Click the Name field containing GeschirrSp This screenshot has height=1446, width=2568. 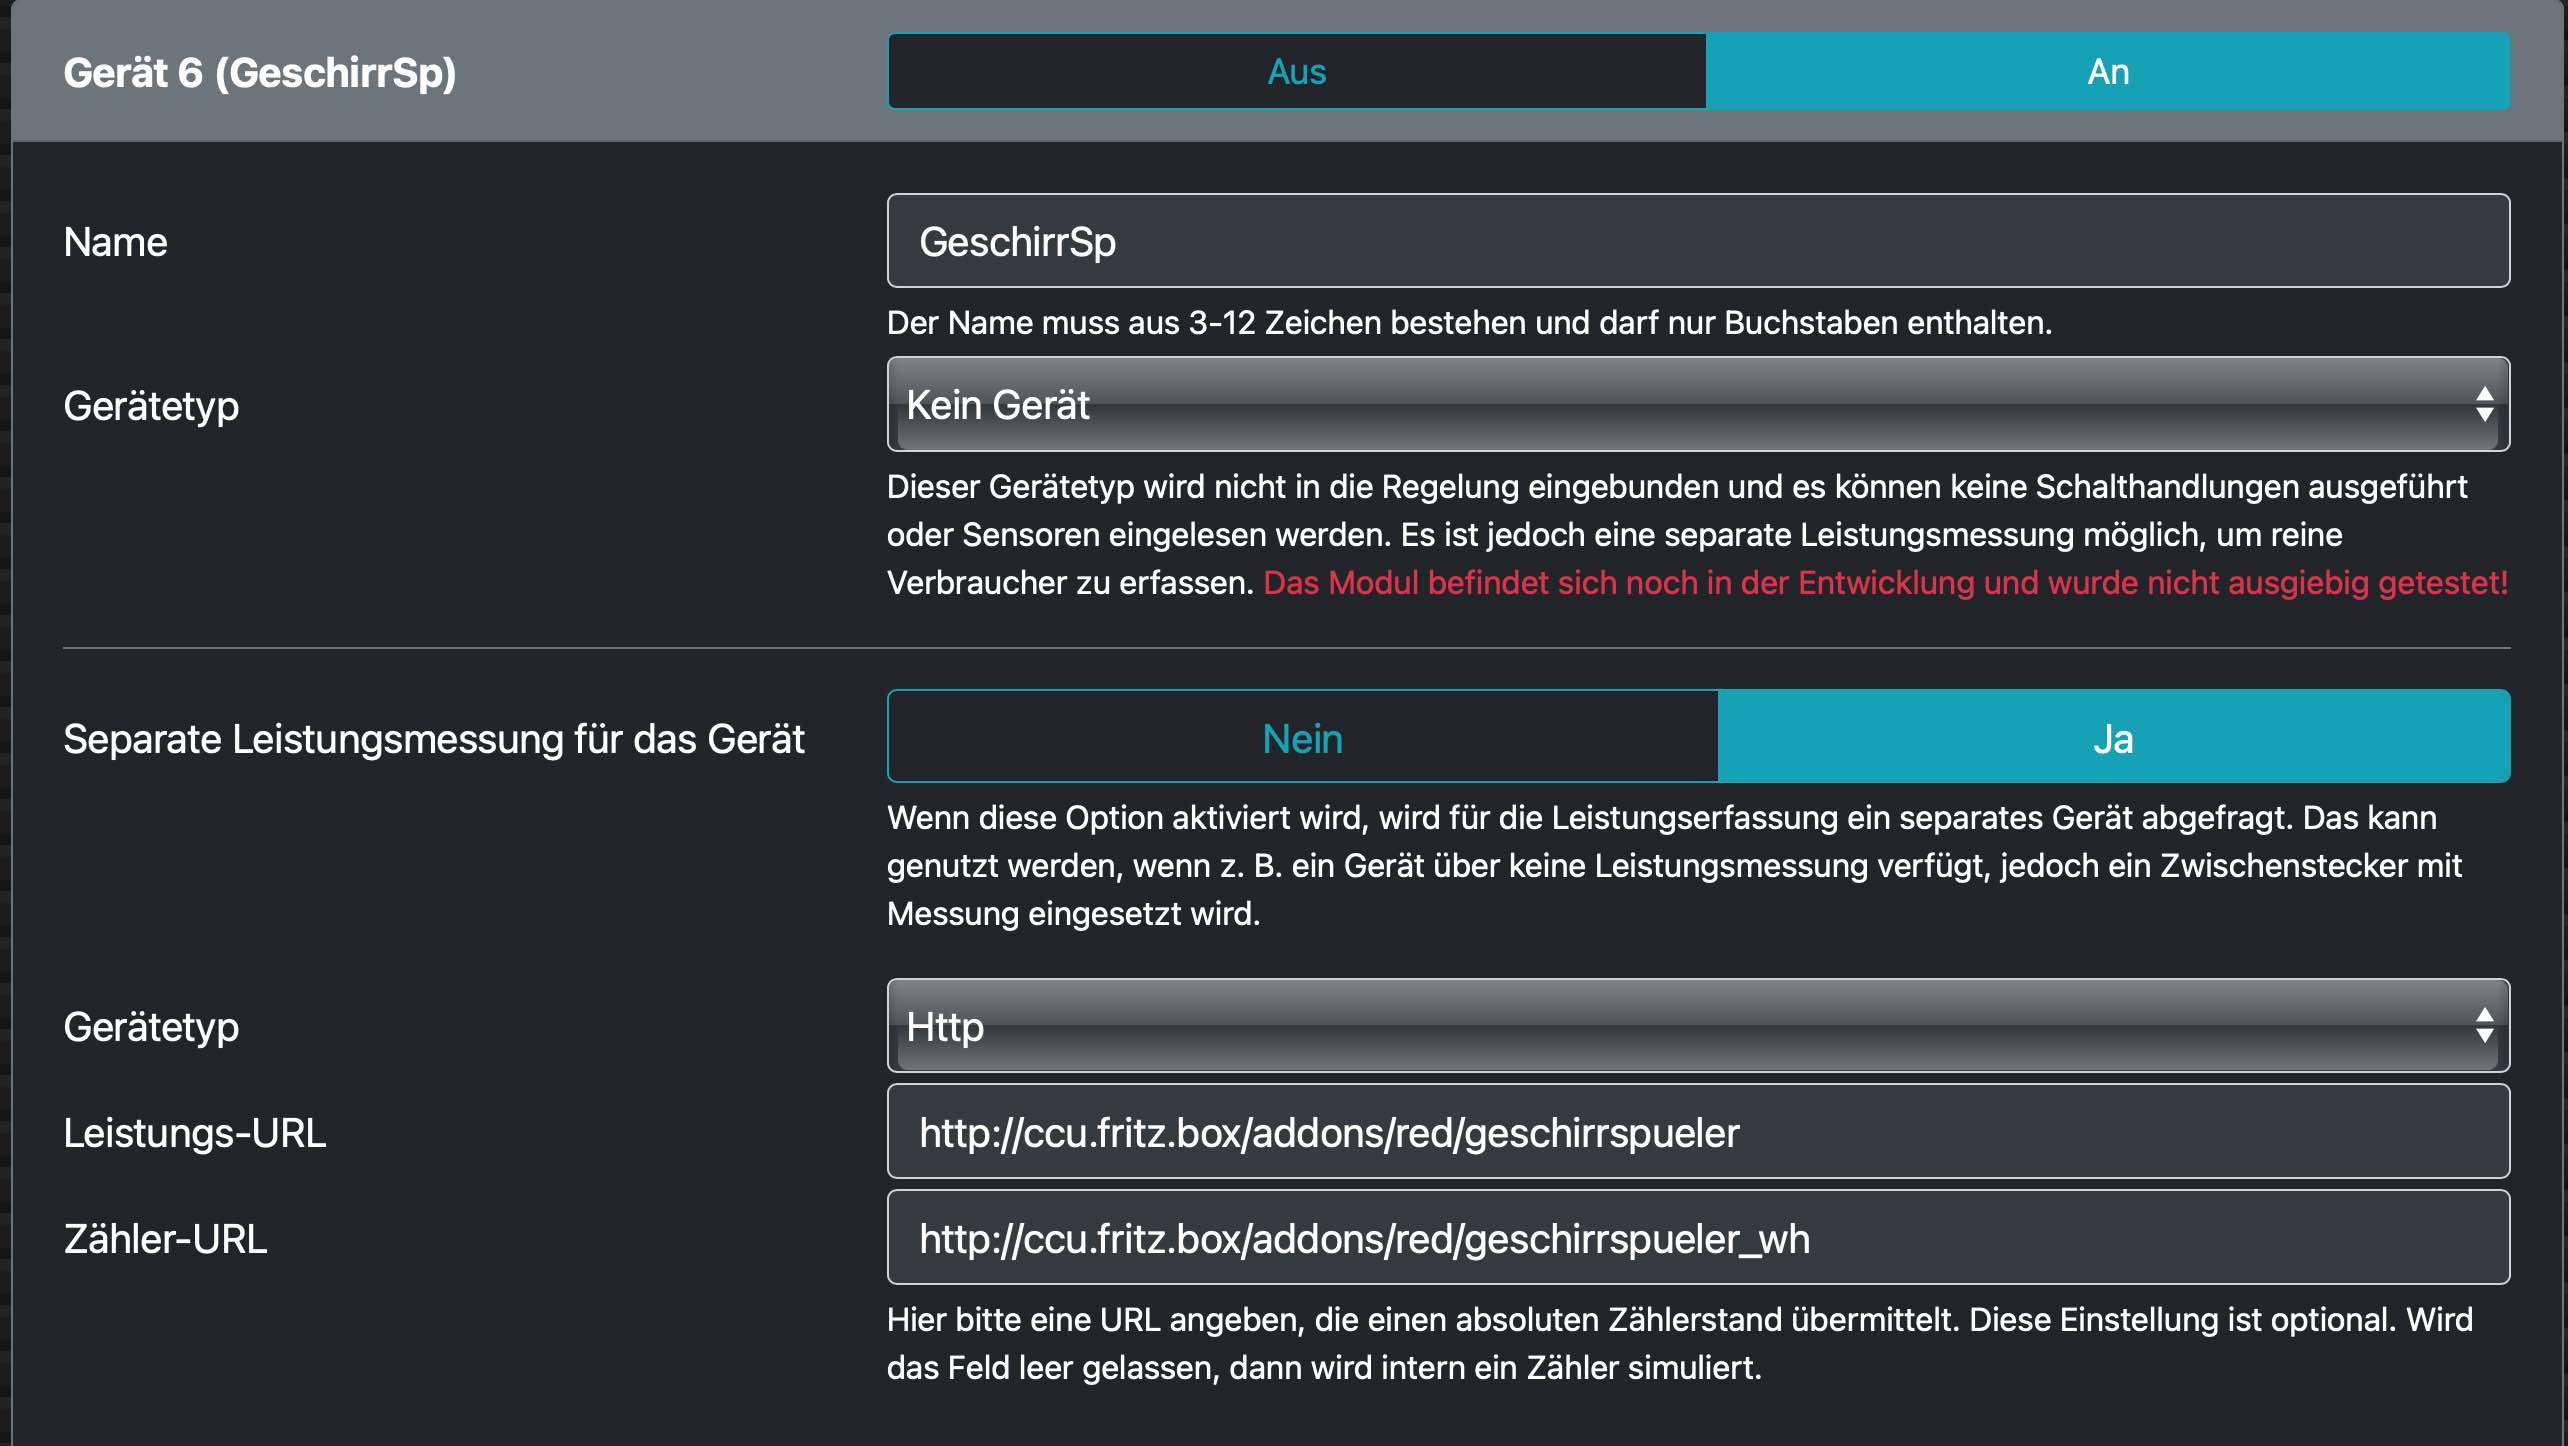[x=1697, y=241]
